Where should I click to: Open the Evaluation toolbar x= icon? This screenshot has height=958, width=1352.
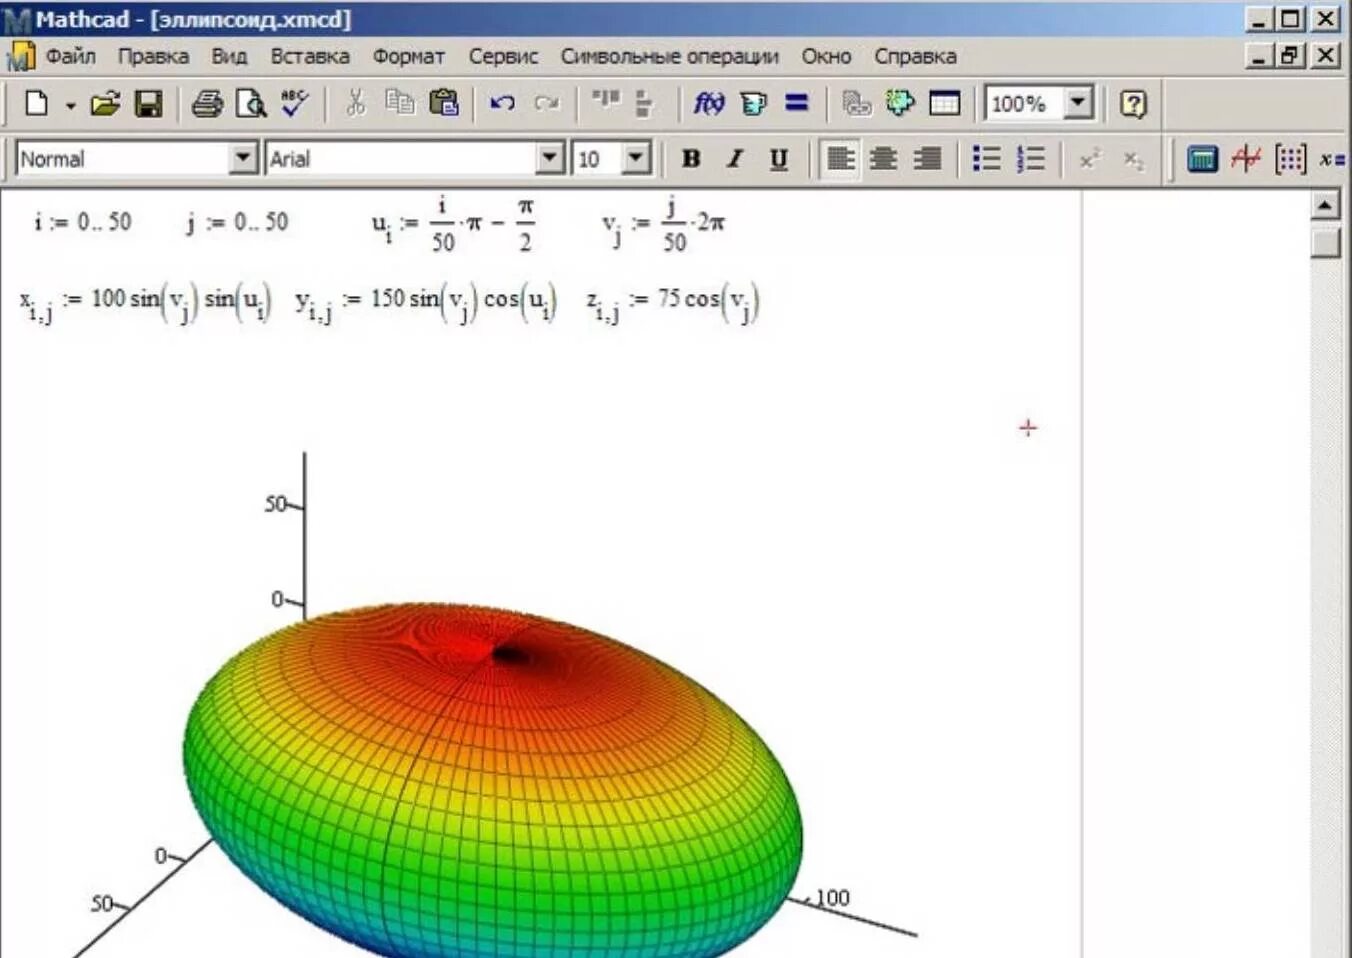click(x=1331, y=158)
